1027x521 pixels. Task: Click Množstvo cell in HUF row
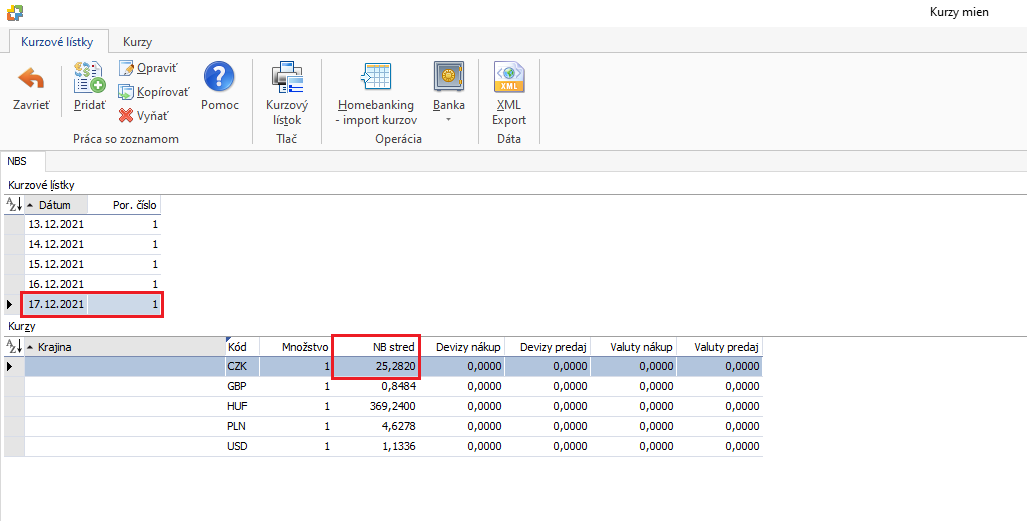tap(296, 406)
